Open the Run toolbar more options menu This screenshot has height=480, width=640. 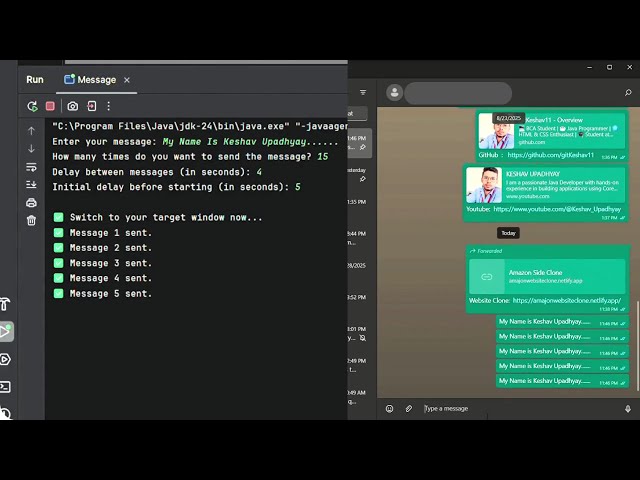pyautogui.click(x=109, y=107)
